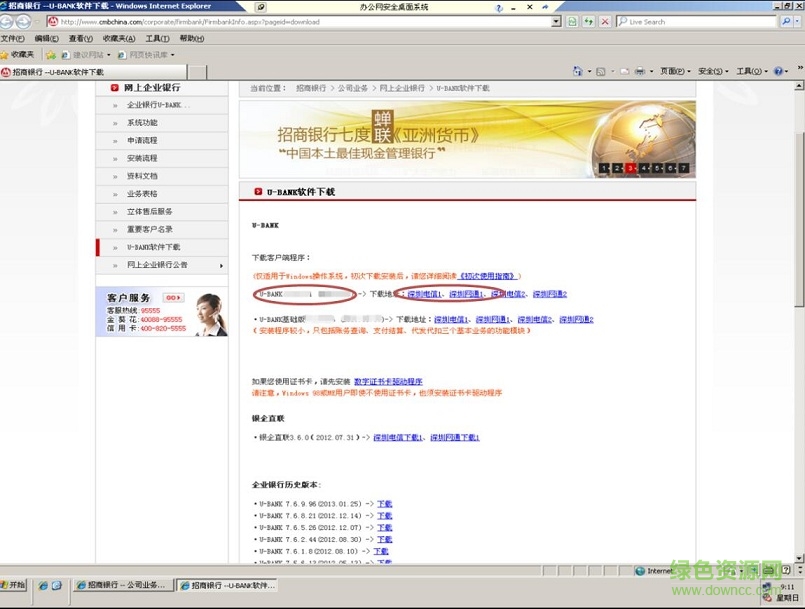Screen dimensions: 805x609
Task: Click the IE back navigation button
Action: tap(6, 22)
